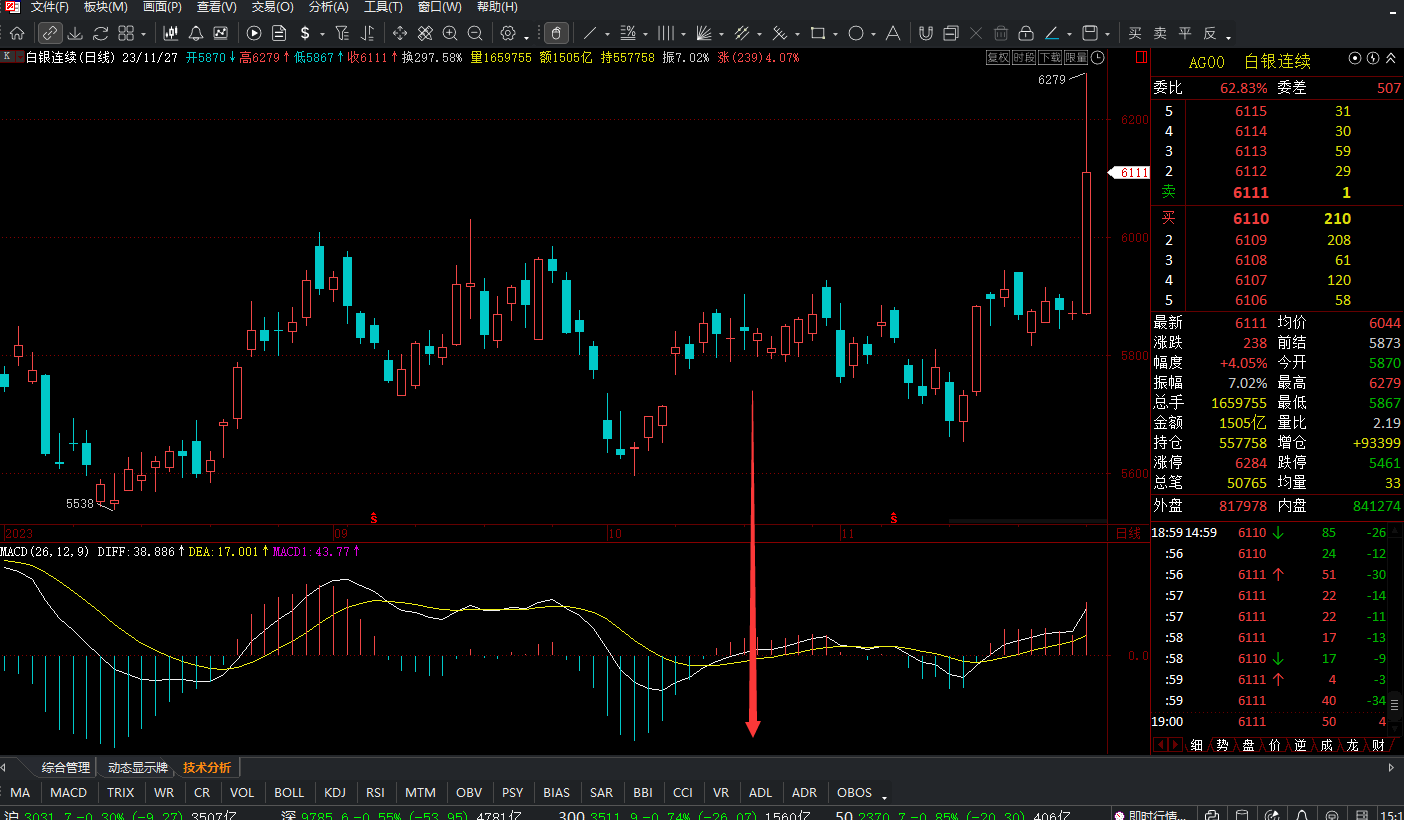
Task: Click the dollar sign icon
Action: point(305,33)
